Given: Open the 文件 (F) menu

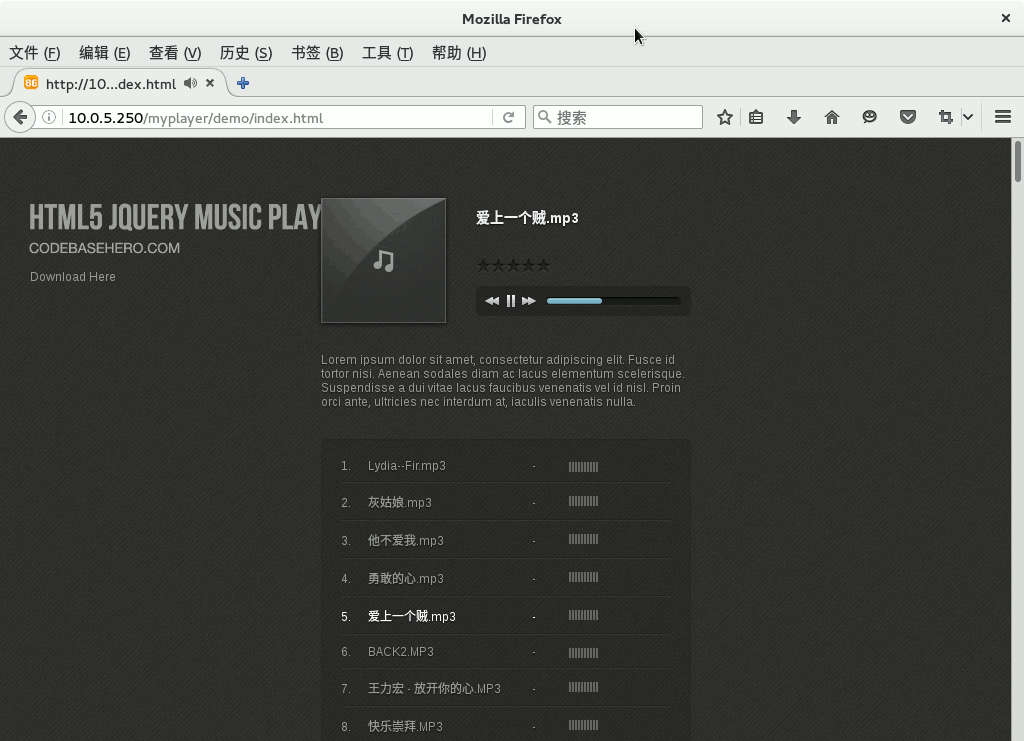Looking at the screenshot, I should tap(35, 53).
